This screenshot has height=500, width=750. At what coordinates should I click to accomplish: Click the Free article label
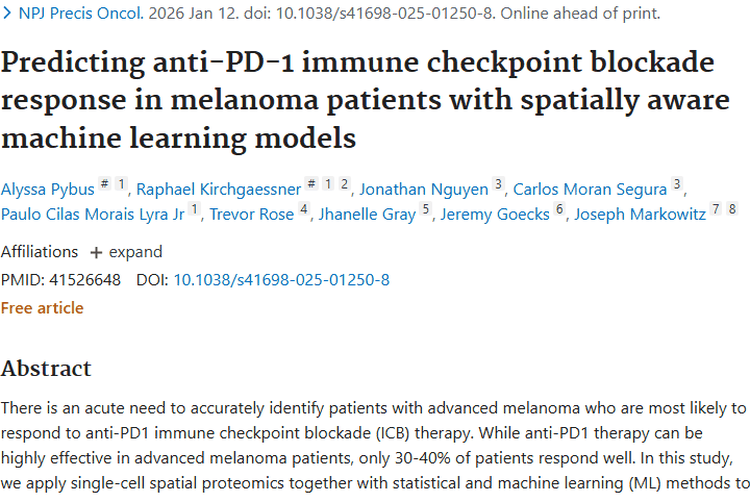pos(42,308)
